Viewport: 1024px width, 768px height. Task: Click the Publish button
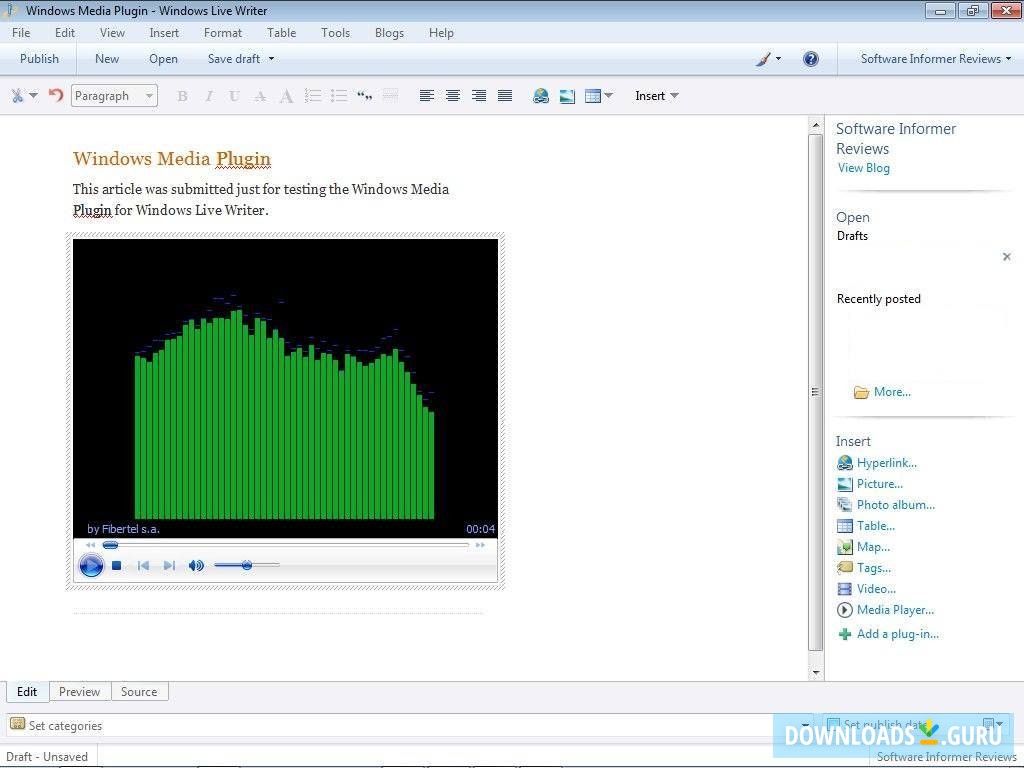point(39,59)
